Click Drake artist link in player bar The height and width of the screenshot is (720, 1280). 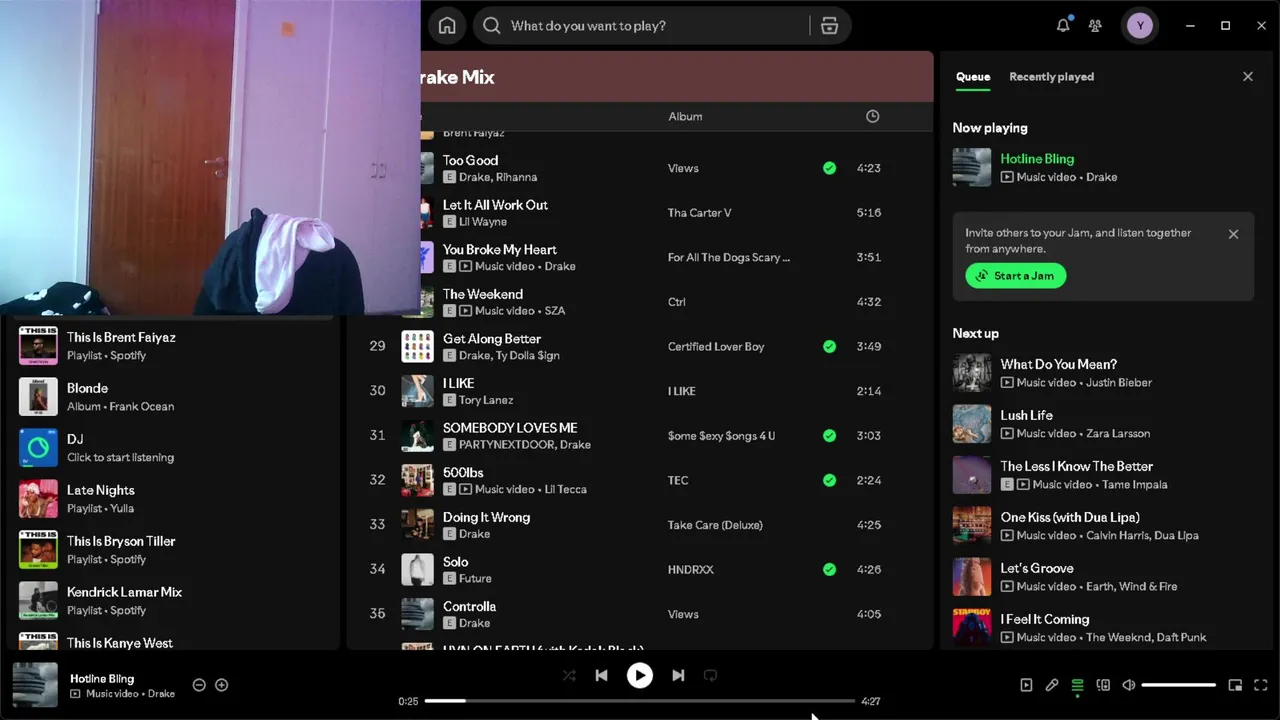point(161,693)
